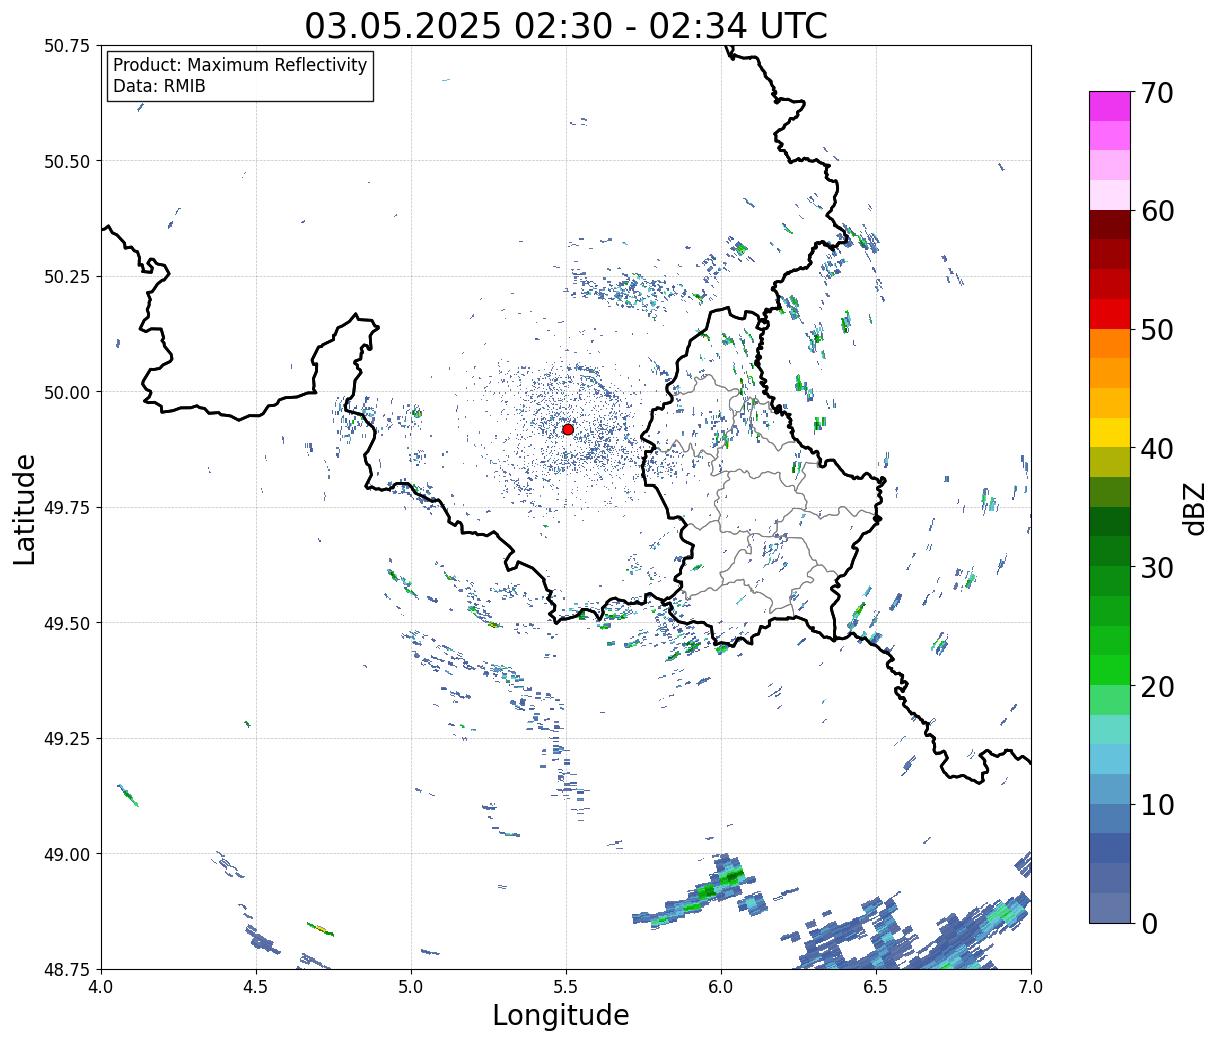Click the colorbar tick label 50
Screen dimensions: 1219x1040
pos(1157,330)
